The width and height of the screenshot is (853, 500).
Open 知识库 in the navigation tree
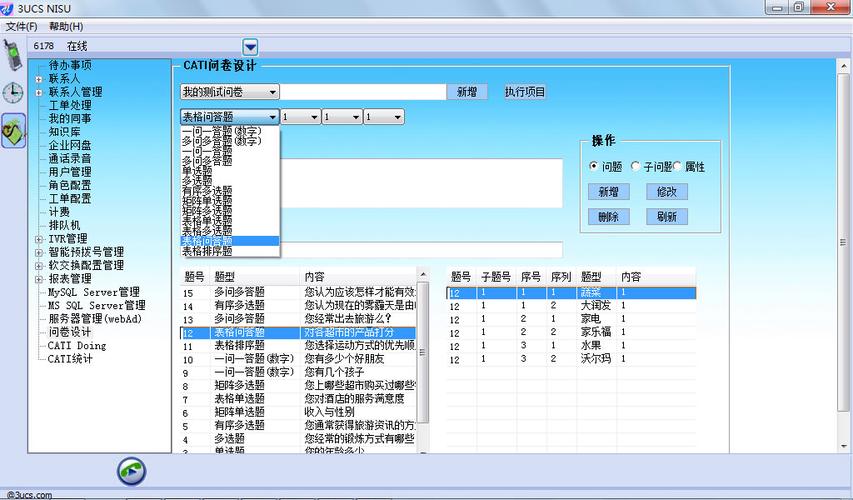(x=65, y=132)
